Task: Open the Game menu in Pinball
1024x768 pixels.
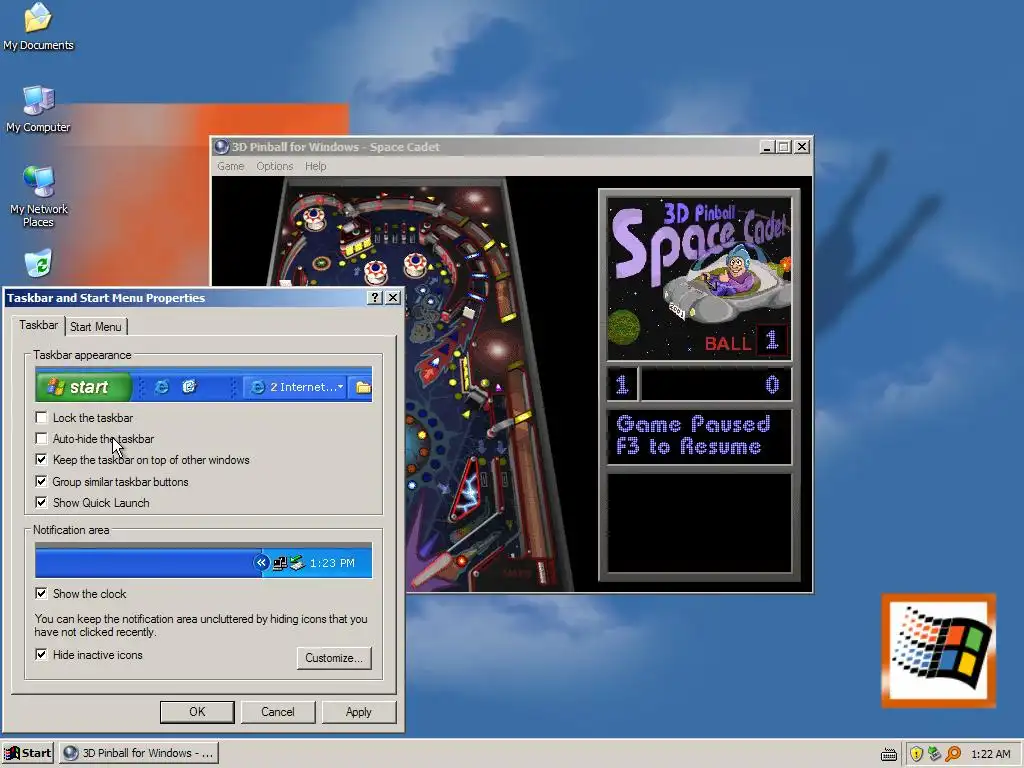Action: pyautogui.click(x=231, y=167)
